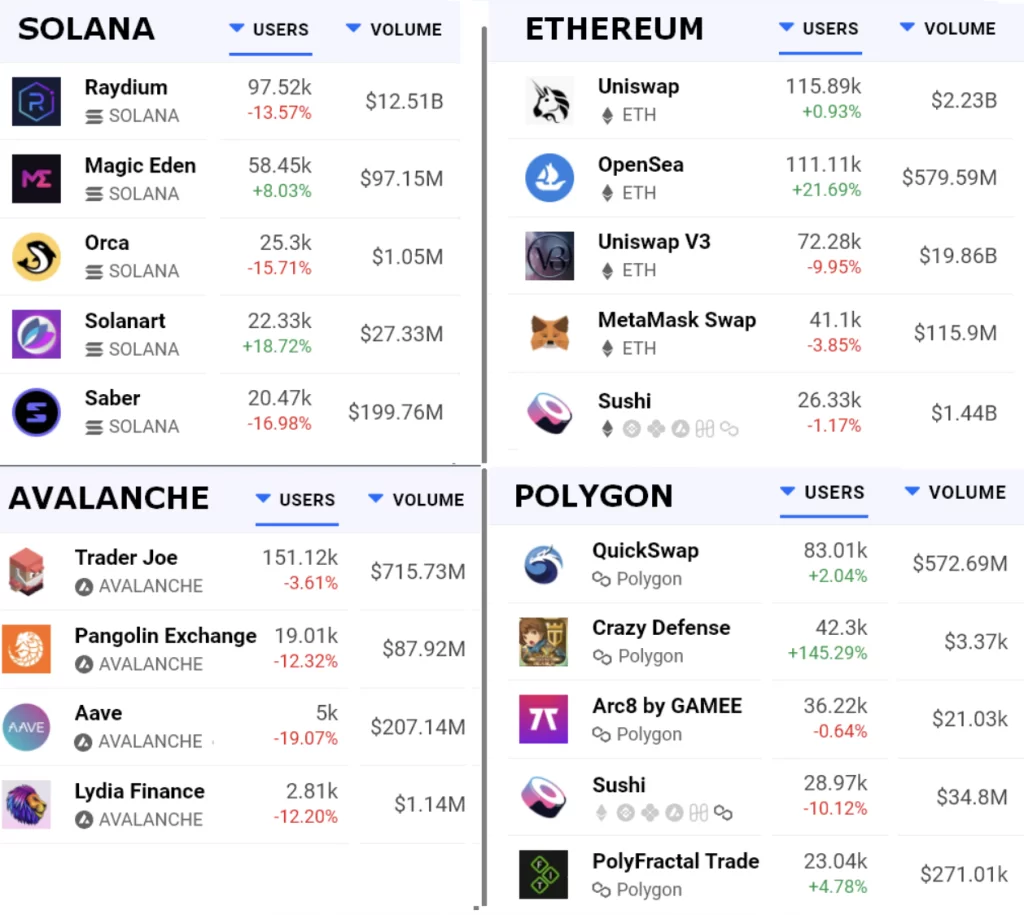Click the Raydium logo icon
This screenshot has height=915, width=1024.
click(x=36, y=102)
